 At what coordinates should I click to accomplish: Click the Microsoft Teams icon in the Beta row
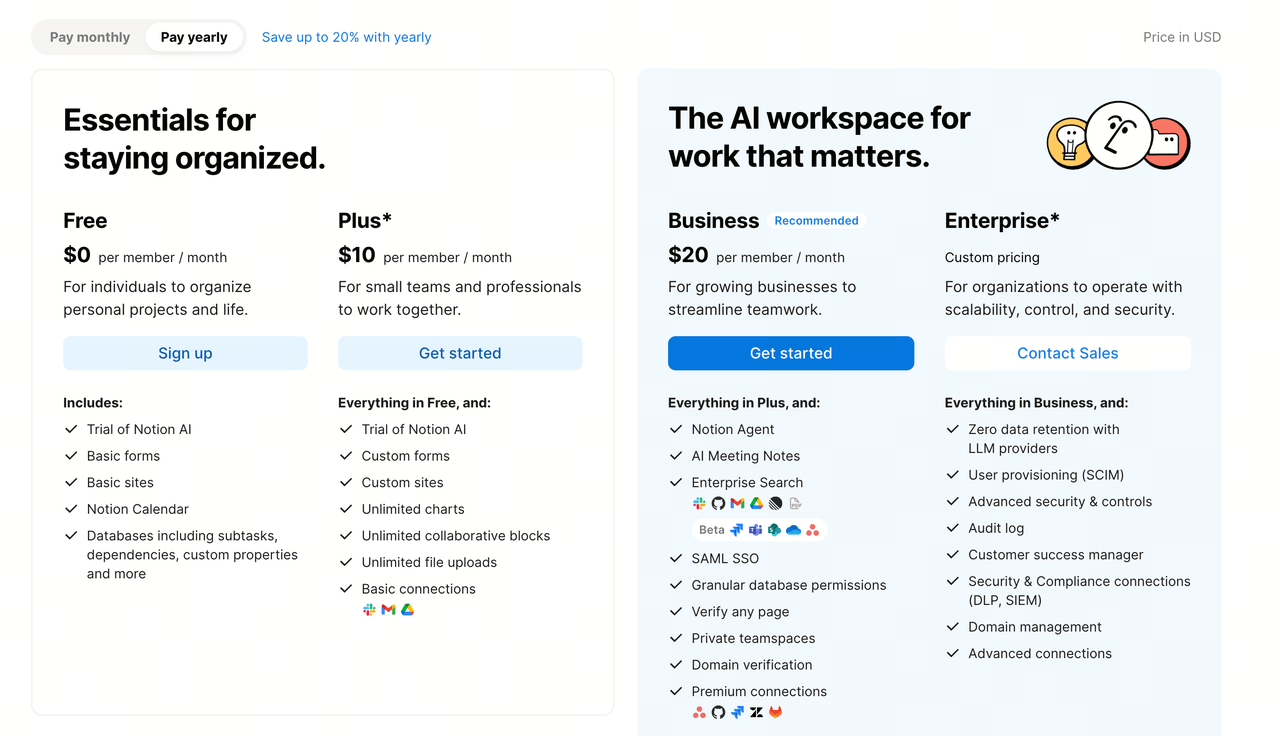coord(756,530)
